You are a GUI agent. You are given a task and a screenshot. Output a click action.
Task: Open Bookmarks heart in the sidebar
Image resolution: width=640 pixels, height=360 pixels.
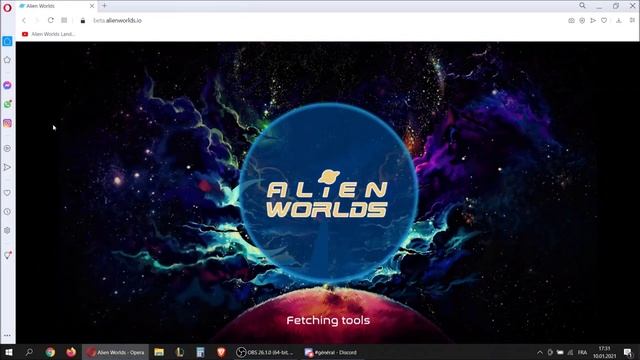[x=7, y=193]
